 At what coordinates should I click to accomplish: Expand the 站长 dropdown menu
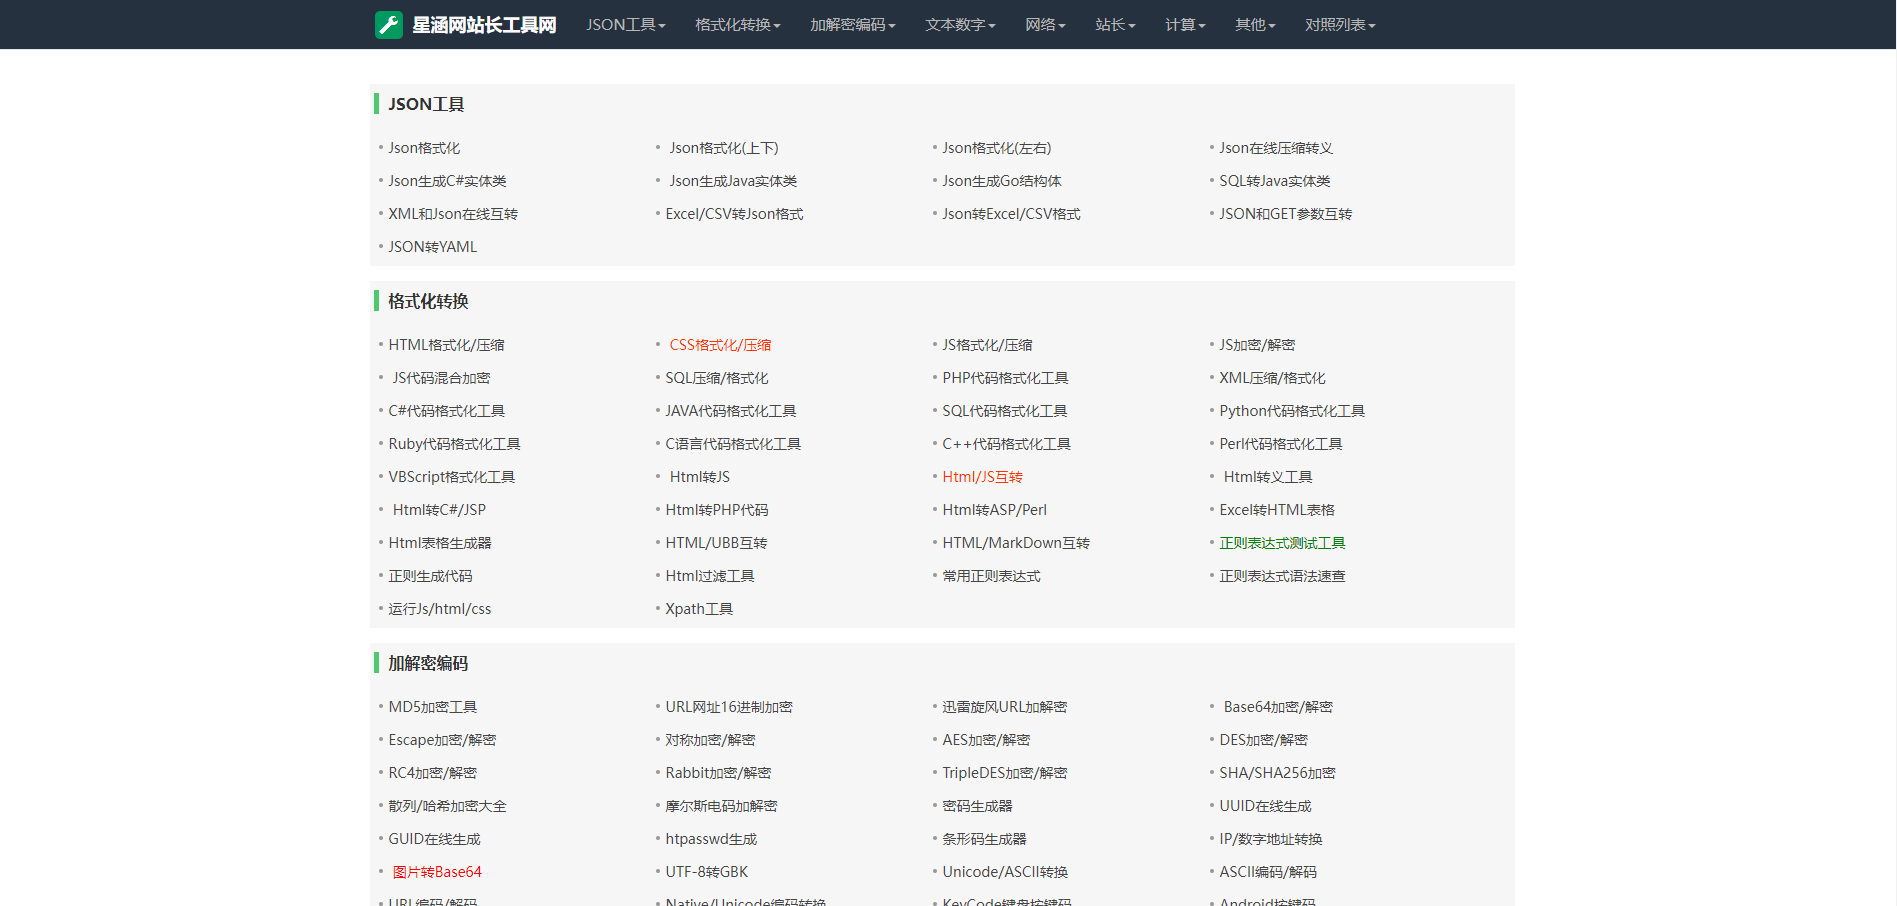[x=1115, y=25]
